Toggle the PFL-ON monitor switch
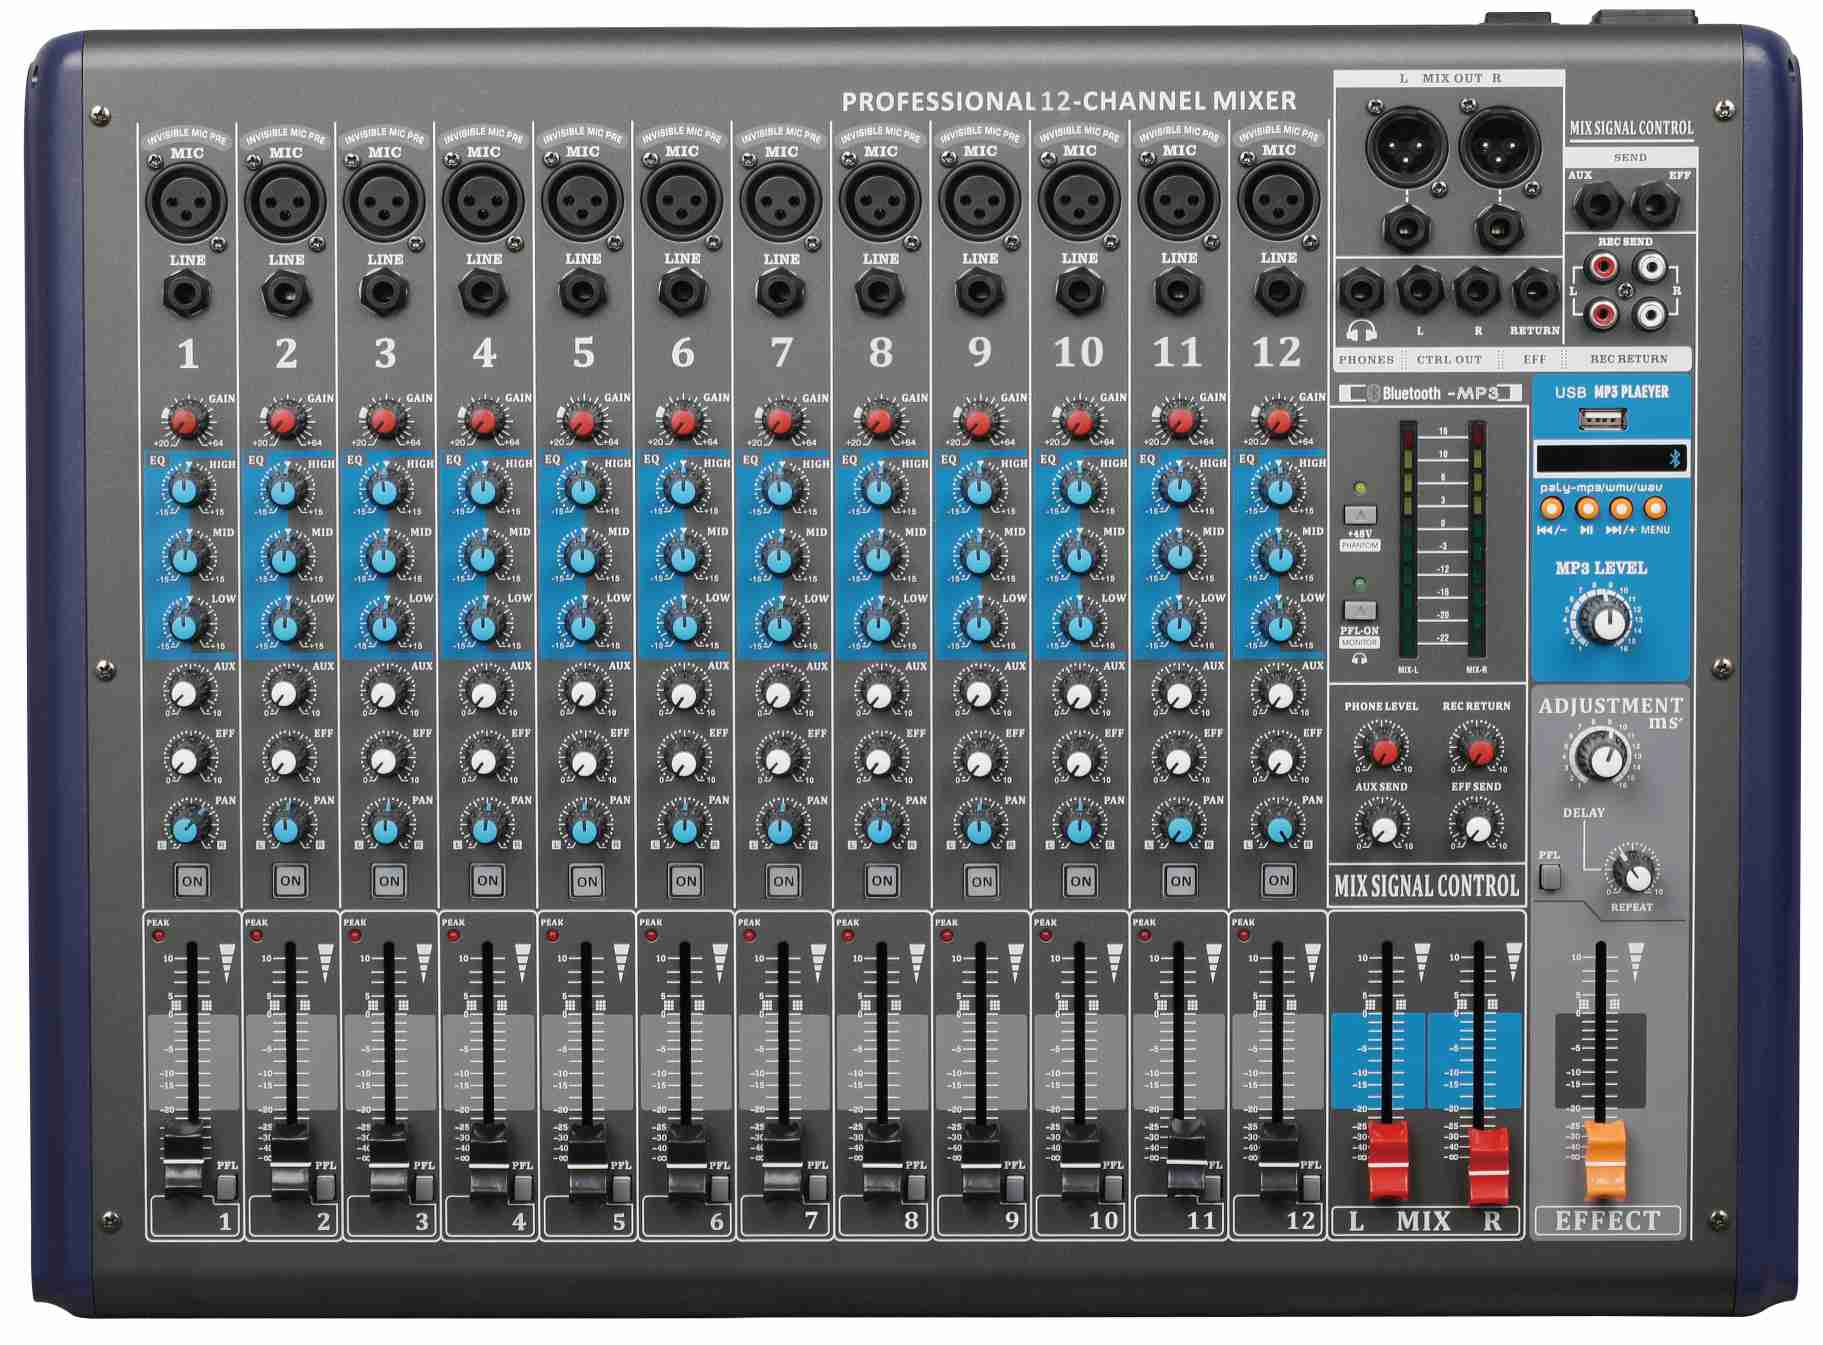This screenshot has height=1345, width=1823. click(x=1360, y=610)
